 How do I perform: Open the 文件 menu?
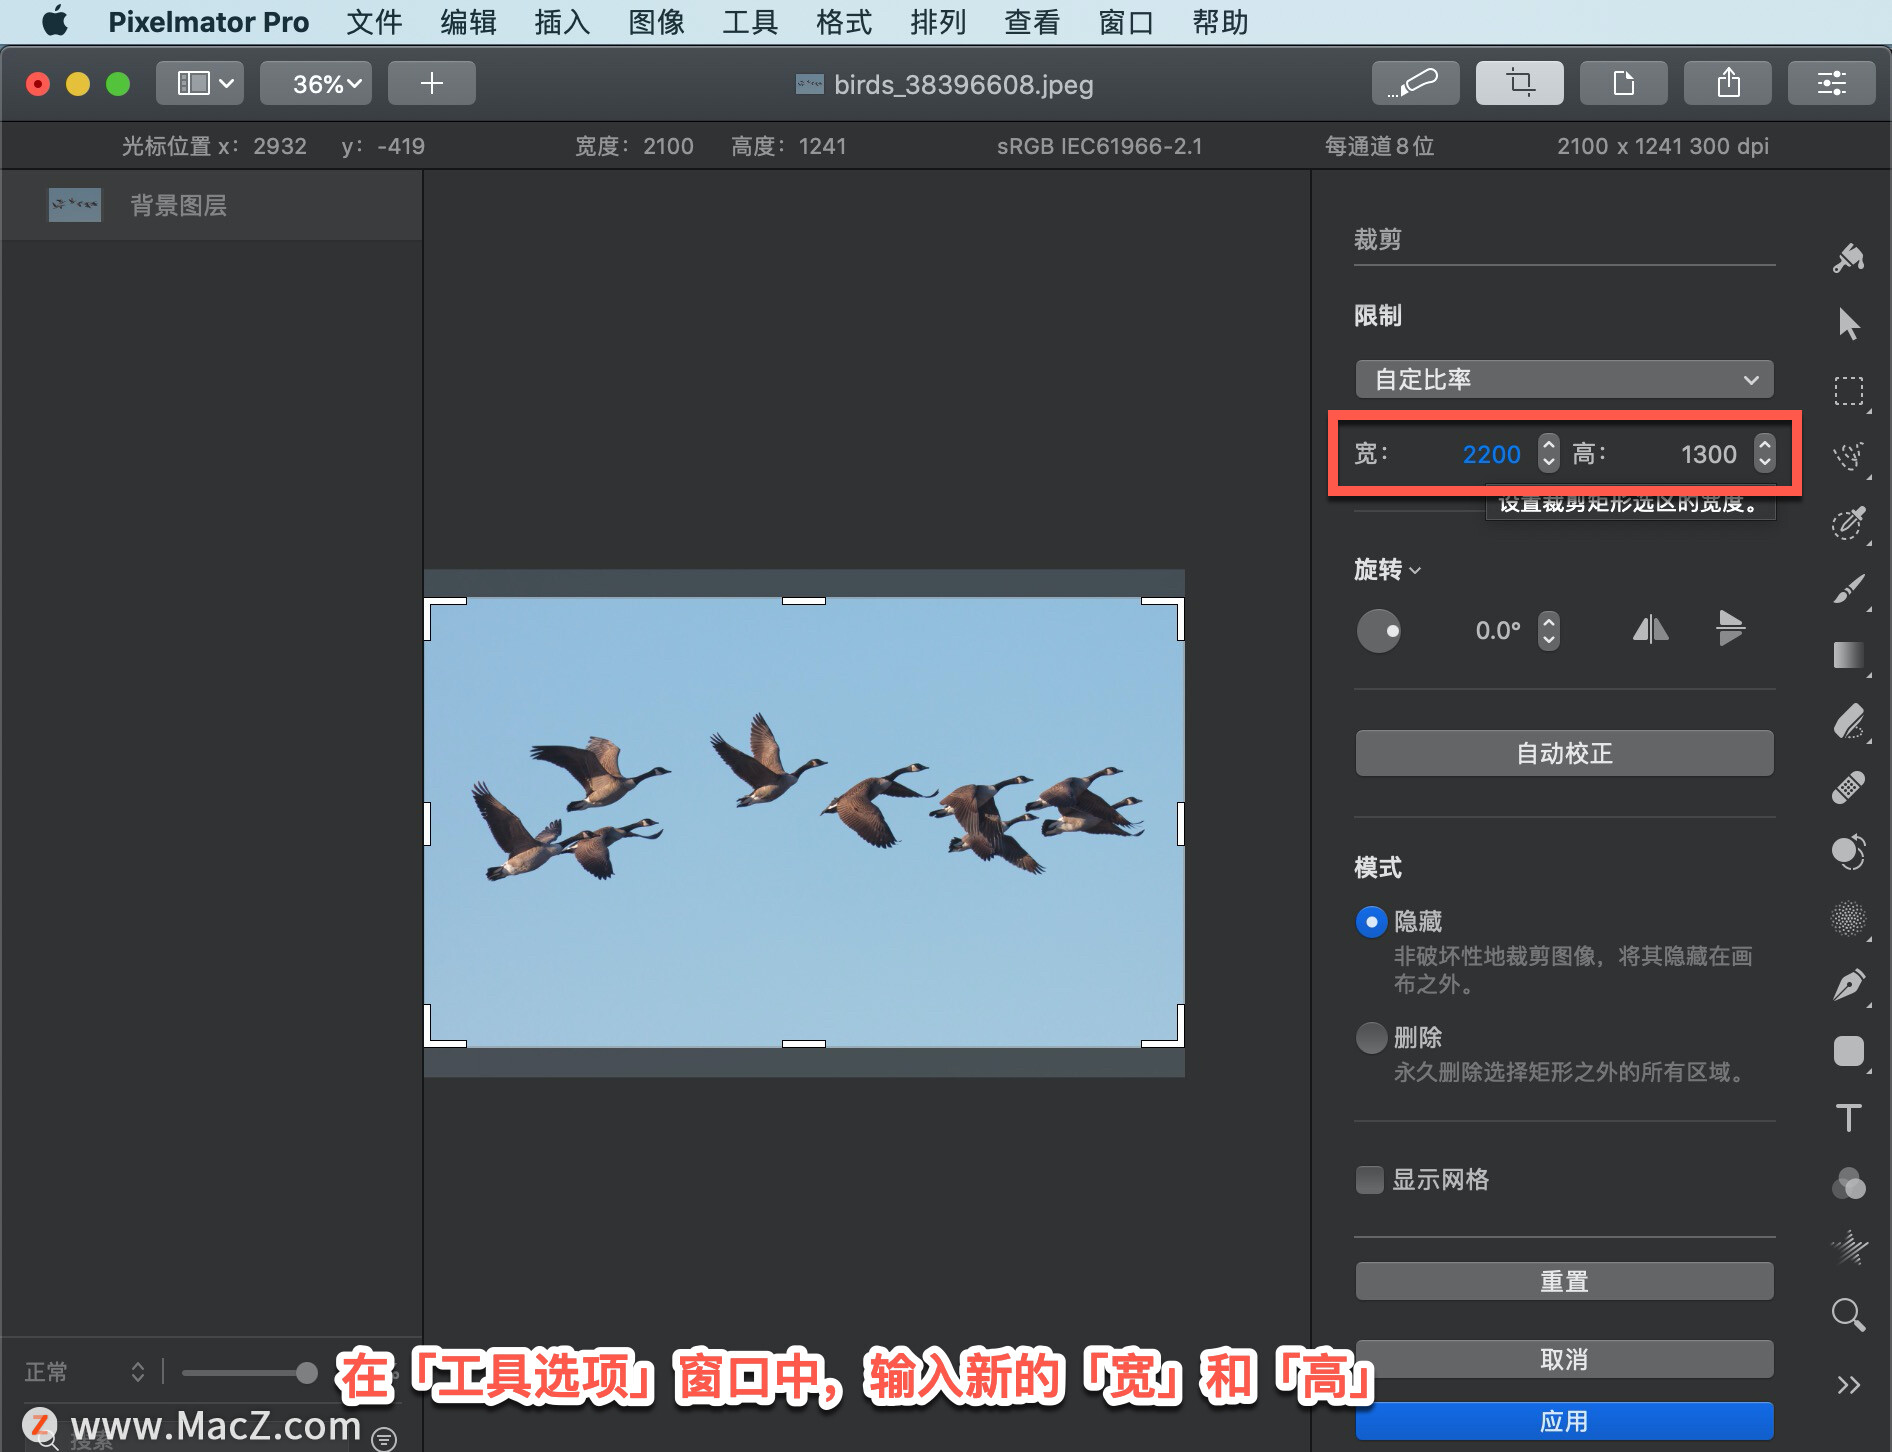point(374,22)
